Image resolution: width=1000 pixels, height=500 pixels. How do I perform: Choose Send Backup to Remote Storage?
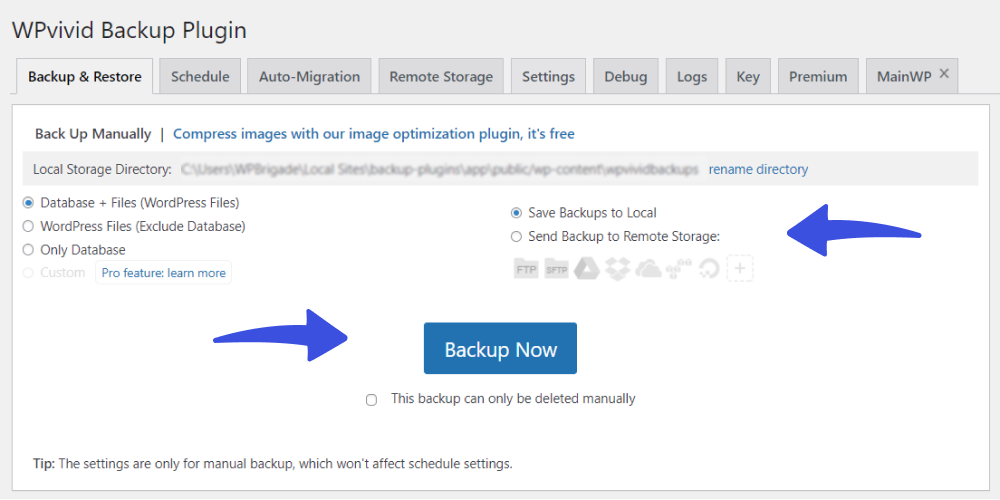[x=516, y=237]
